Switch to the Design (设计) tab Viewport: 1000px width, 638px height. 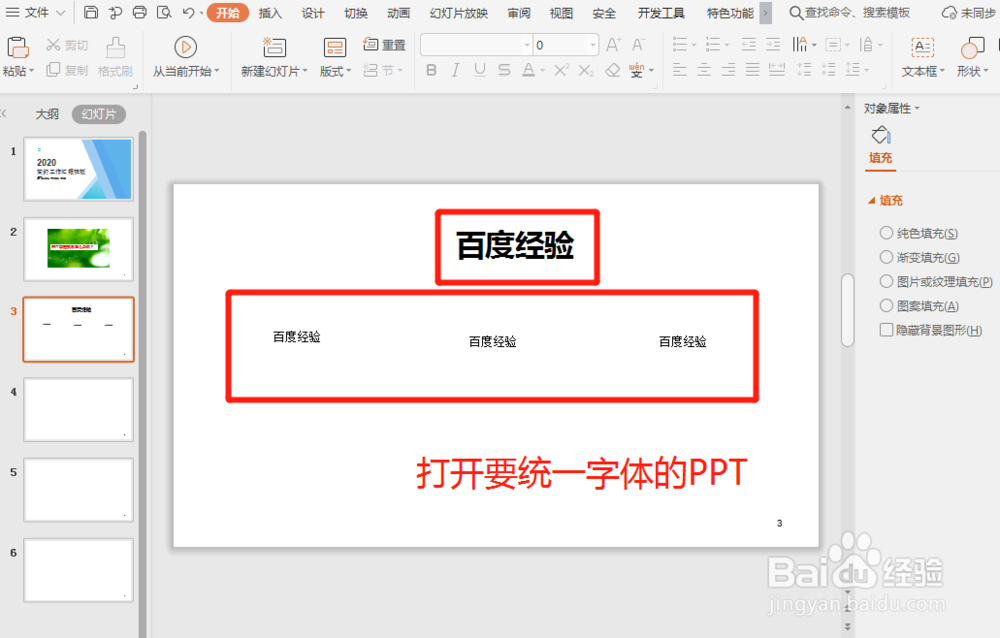coord(312,13)
